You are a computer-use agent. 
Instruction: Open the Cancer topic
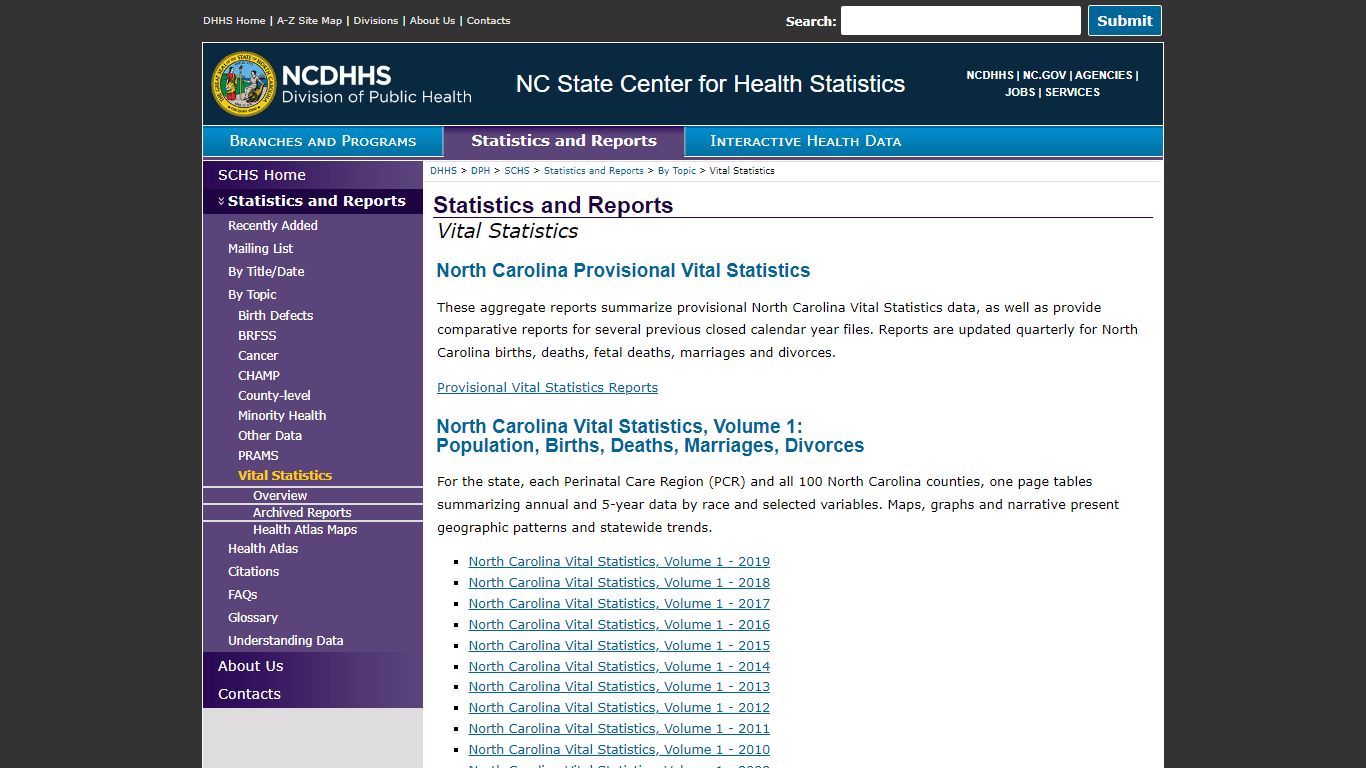(x=258, y=356)
